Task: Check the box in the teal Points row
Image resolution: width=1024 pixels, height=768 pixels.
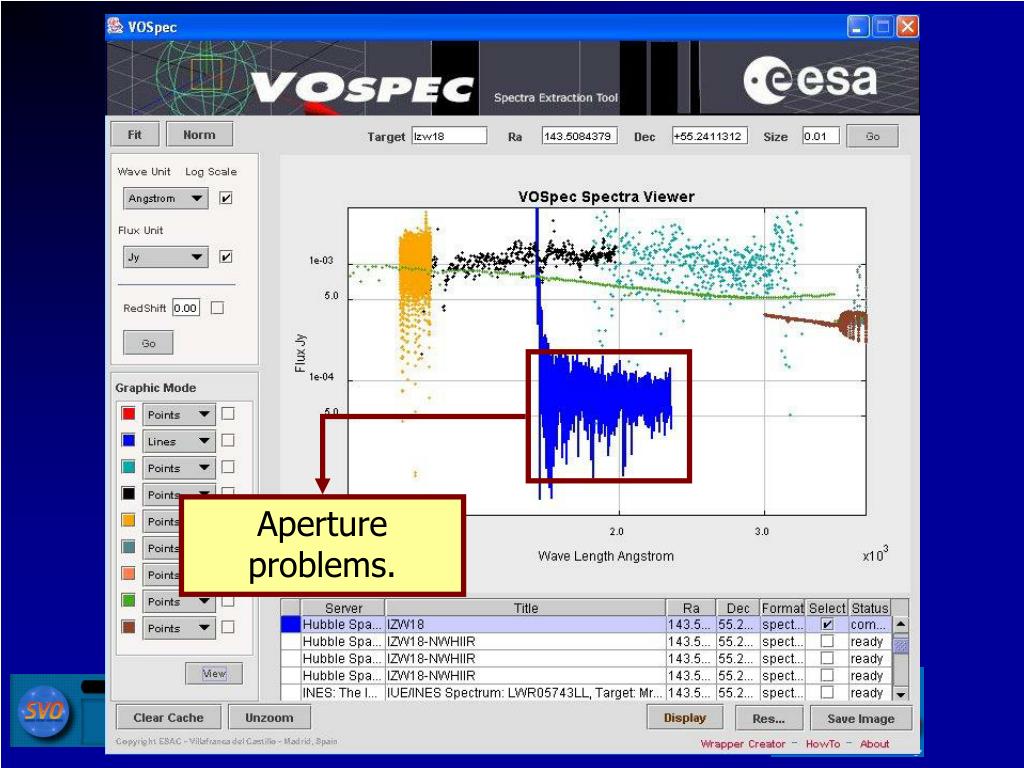Action: point(228,467)
